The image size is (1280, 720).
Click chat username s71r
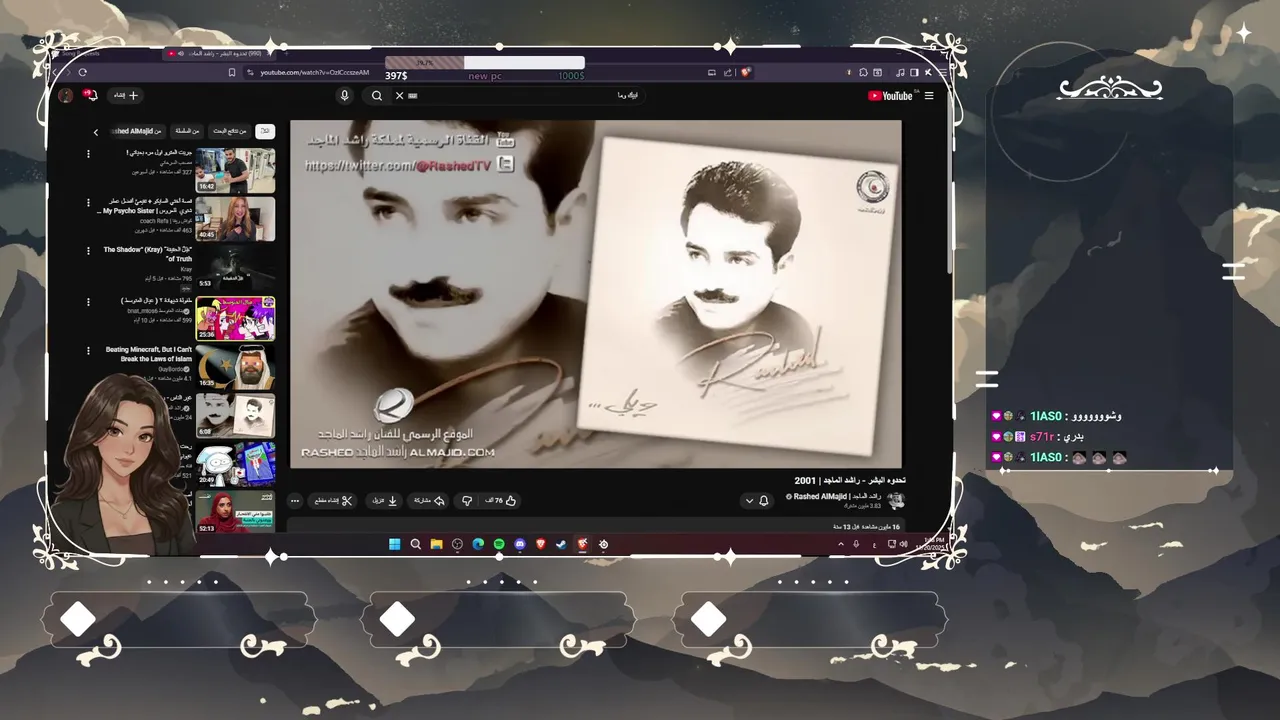coord(1042,437)
